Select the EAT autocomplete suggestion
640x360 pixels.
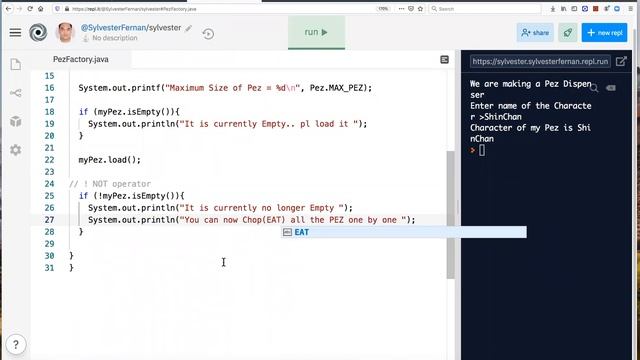(x=404, y=232)
